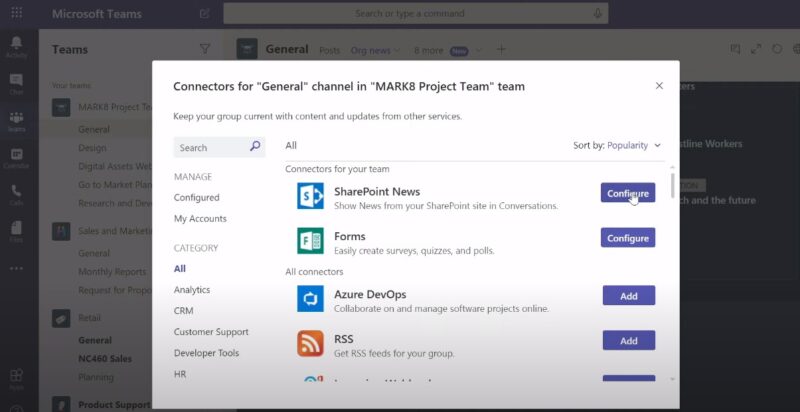Select the All category
800x412 pixels.
click(180, 269)
